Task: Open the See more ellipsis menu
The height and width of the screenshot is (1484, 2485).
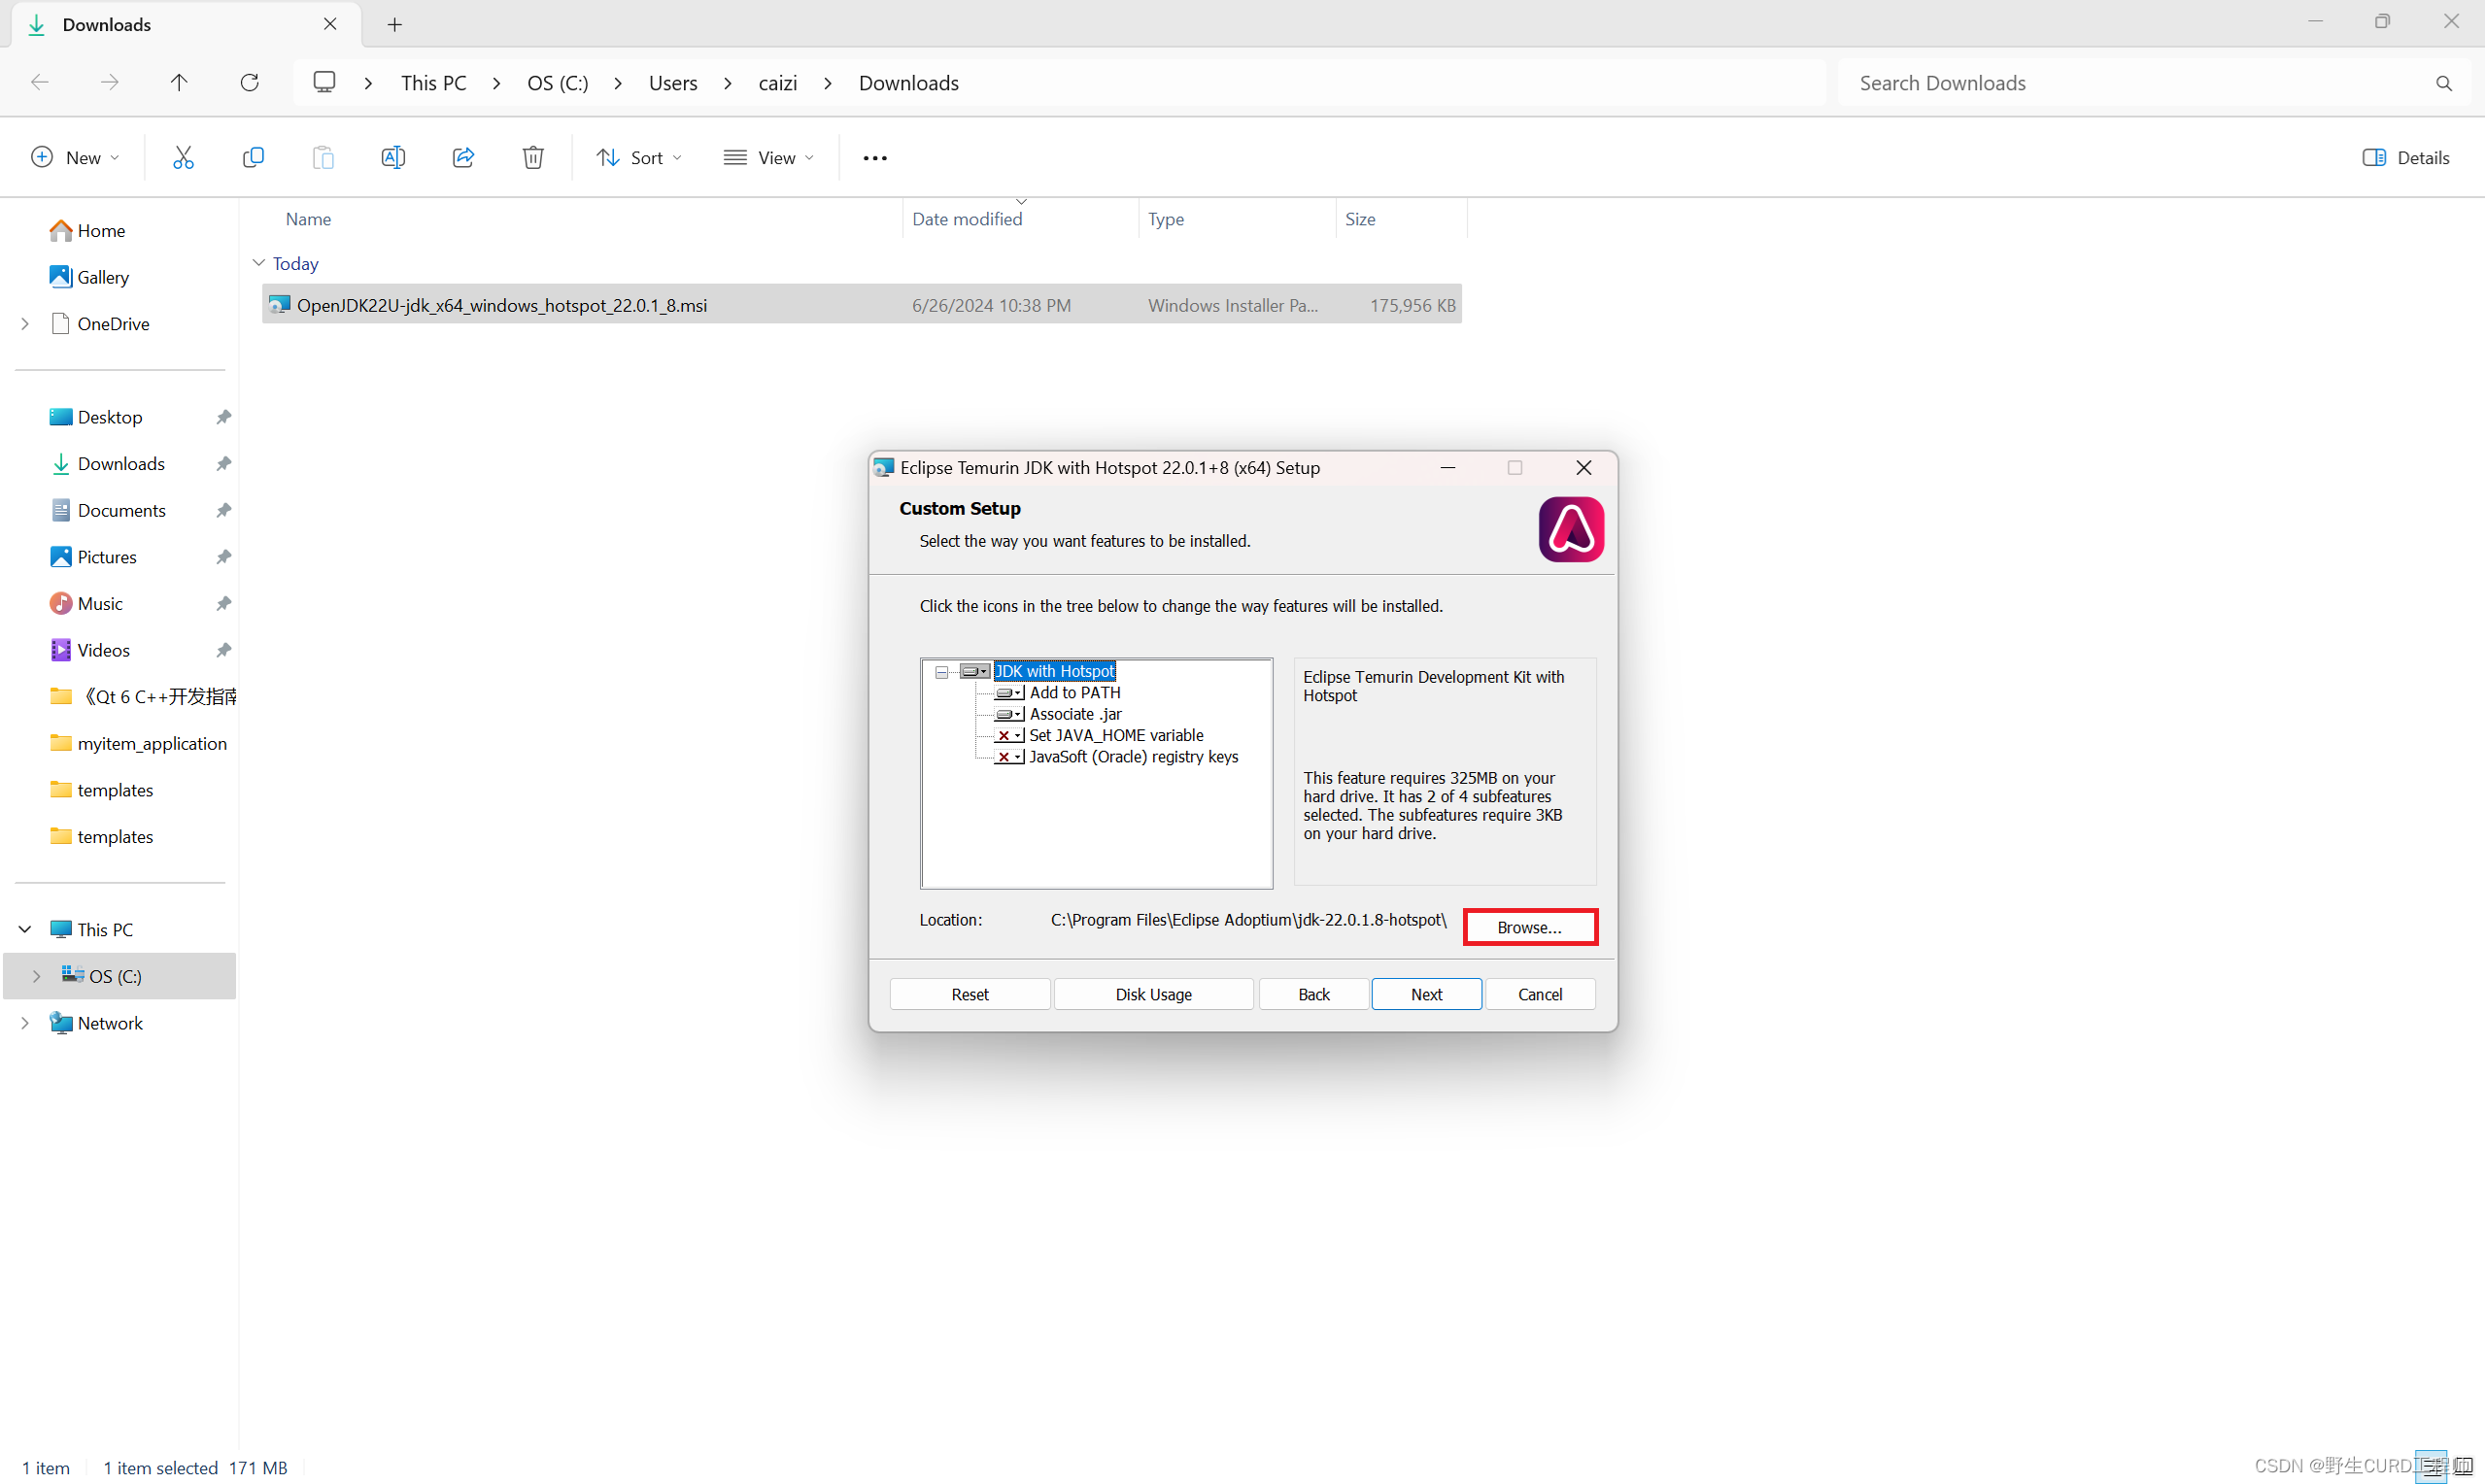Action: click(875, 158)
